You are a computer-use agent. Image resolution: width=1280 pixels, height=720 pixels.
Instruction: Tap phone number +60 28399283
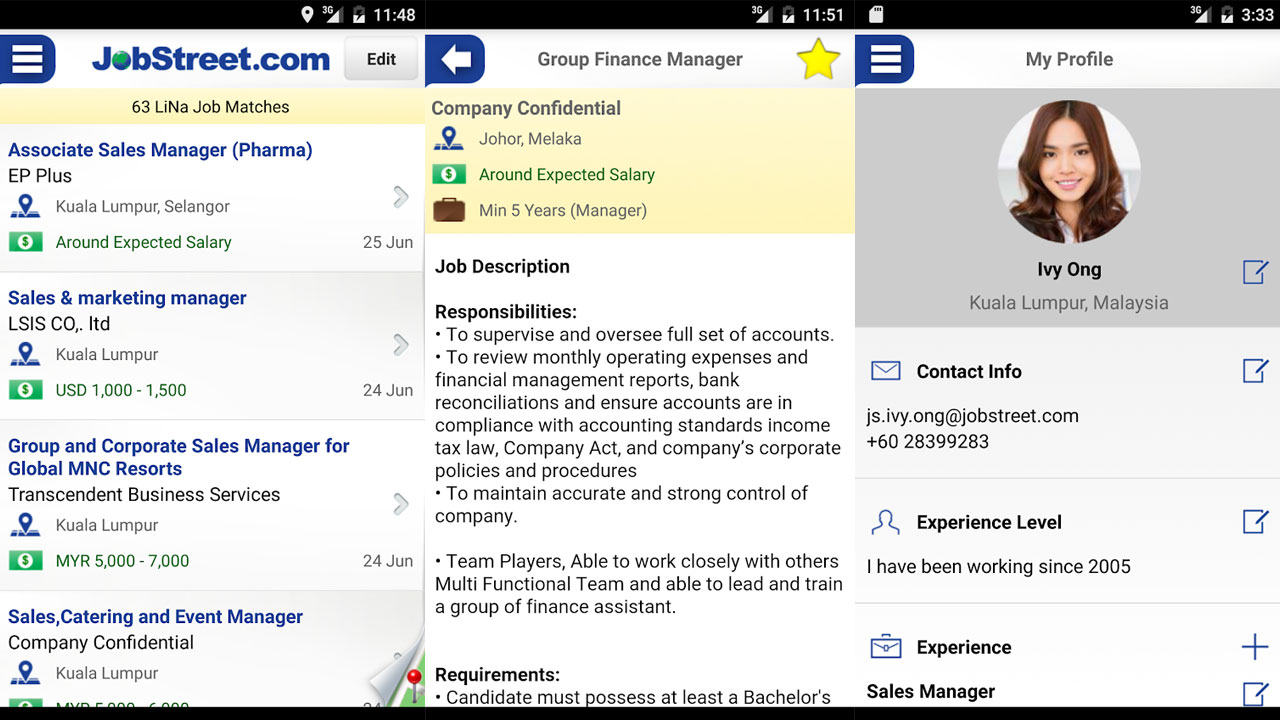[x=928, y=441]
